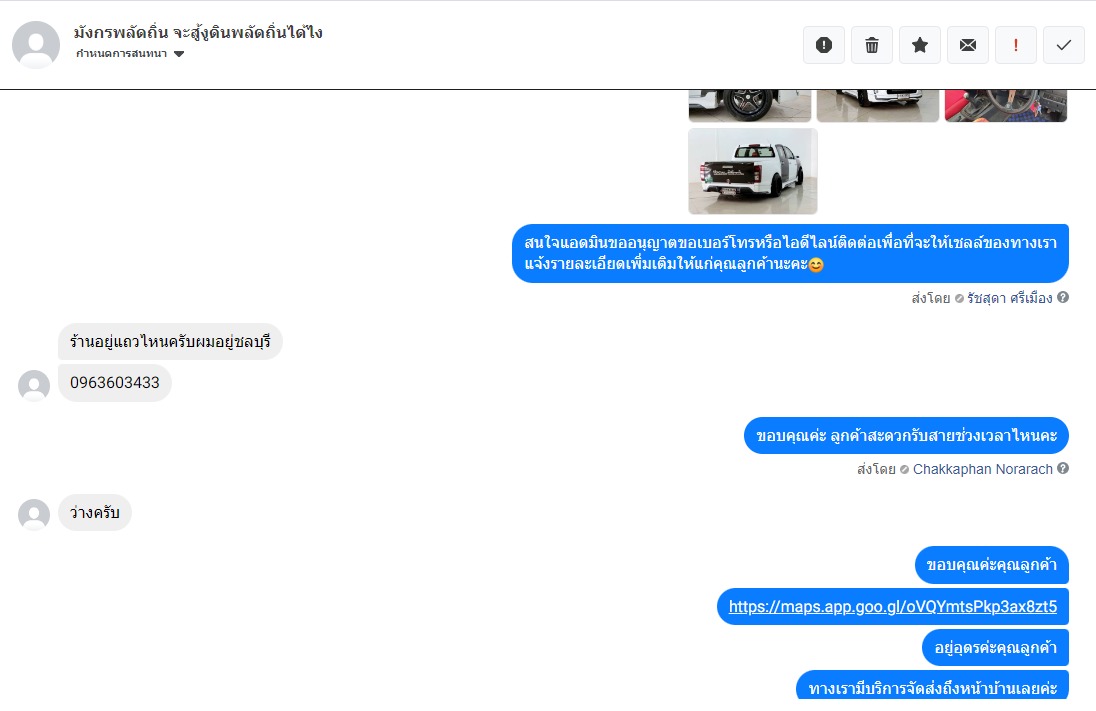Open the car wheel close-up photo
Viewport: 1096px width, 711px height.
[x=750, y=106]
